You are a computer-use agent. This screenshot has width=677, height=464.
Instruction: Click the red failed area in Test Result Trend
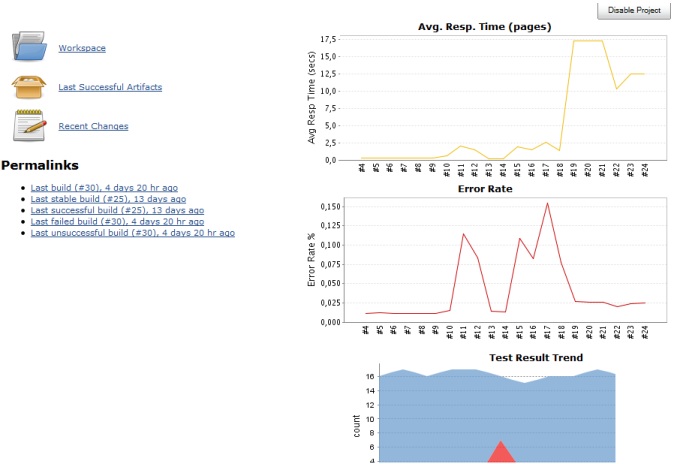[501, 453]
